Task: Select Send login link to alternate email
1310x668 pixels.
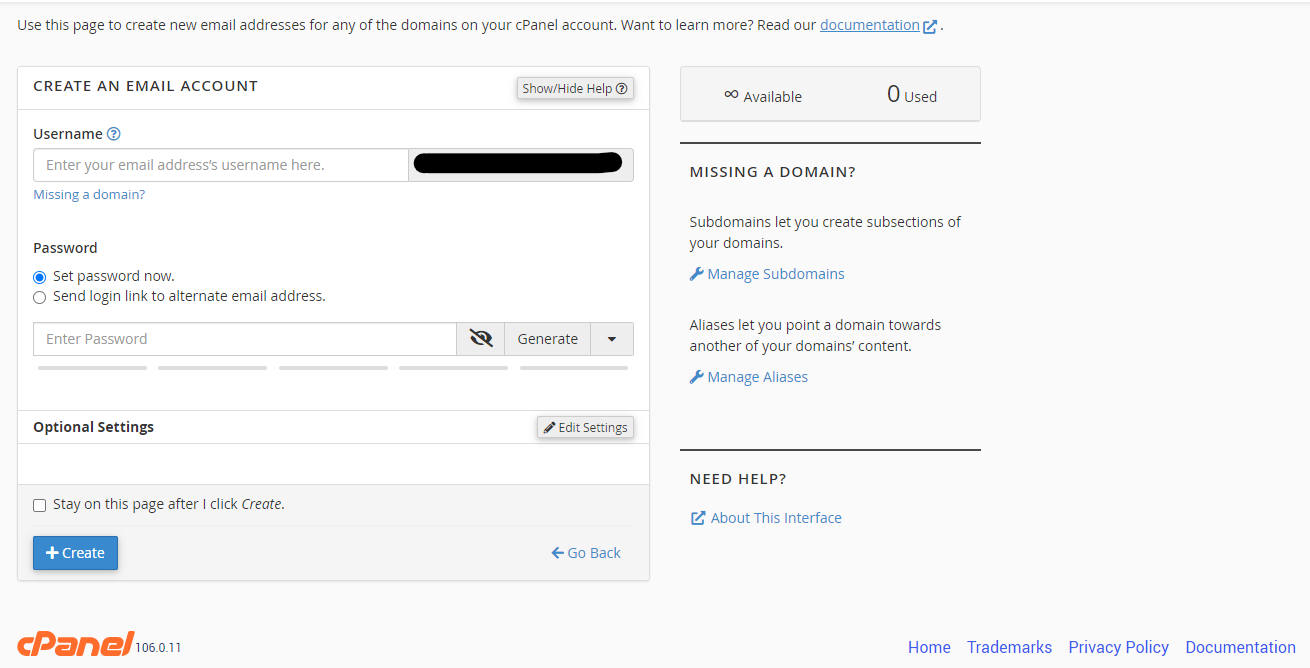Action: click(40, 297)
